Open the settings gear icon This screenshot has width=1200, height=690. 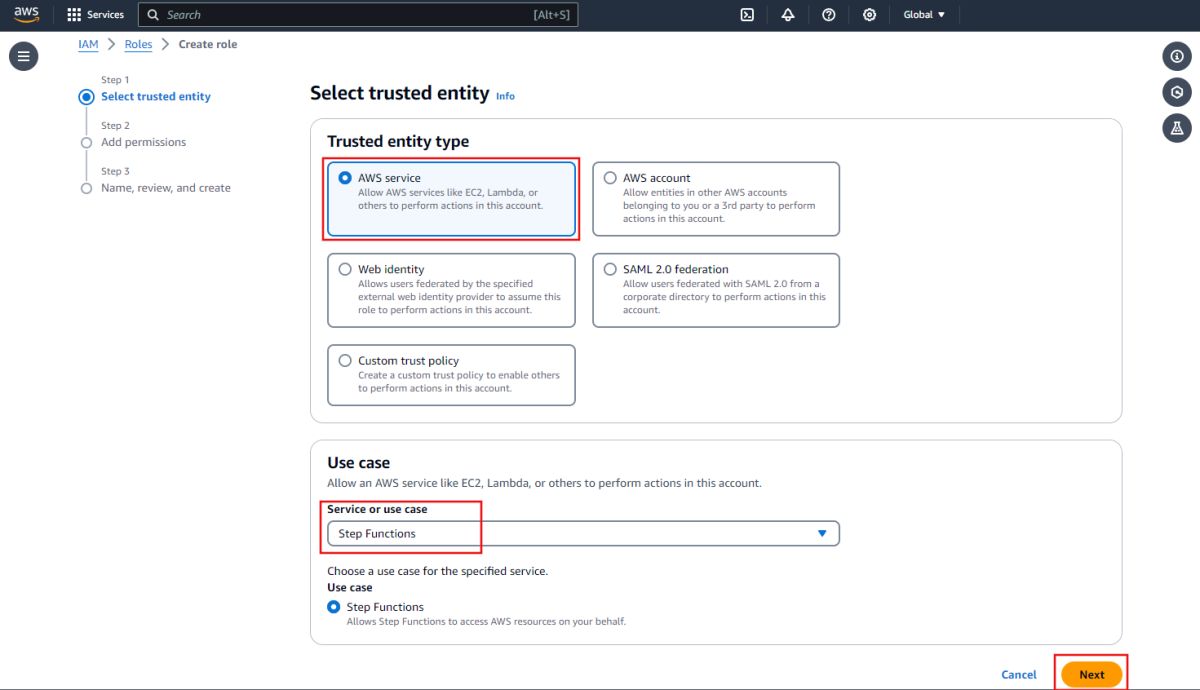click(x=870, y=15)
